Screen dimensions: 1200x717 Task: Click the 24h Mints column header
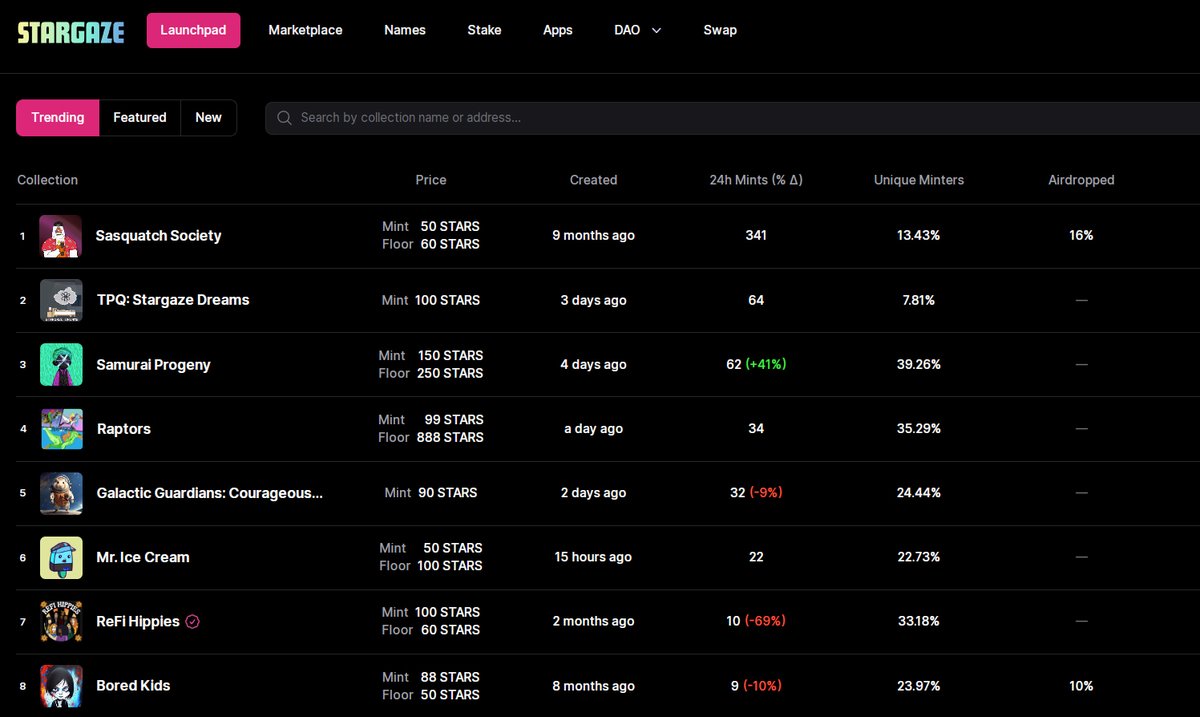756,180
